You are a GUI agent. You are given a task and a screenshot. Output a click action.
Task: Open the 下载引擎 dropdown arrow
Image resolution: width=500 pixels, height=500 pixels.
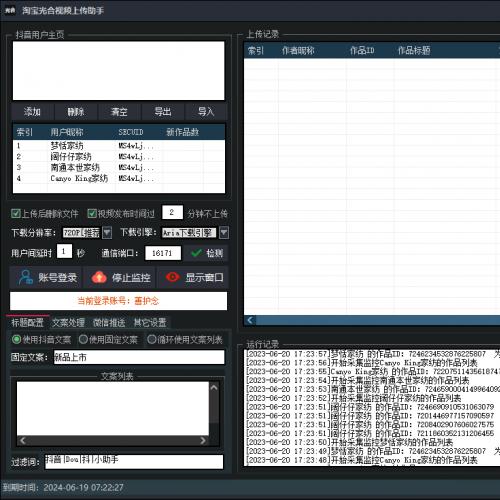224,232
